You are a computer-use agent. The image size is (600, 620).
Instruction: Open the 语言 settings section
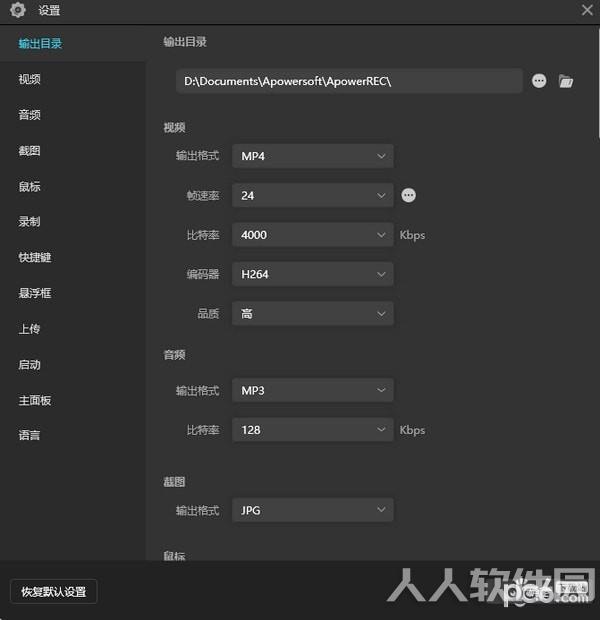point(30,435)
